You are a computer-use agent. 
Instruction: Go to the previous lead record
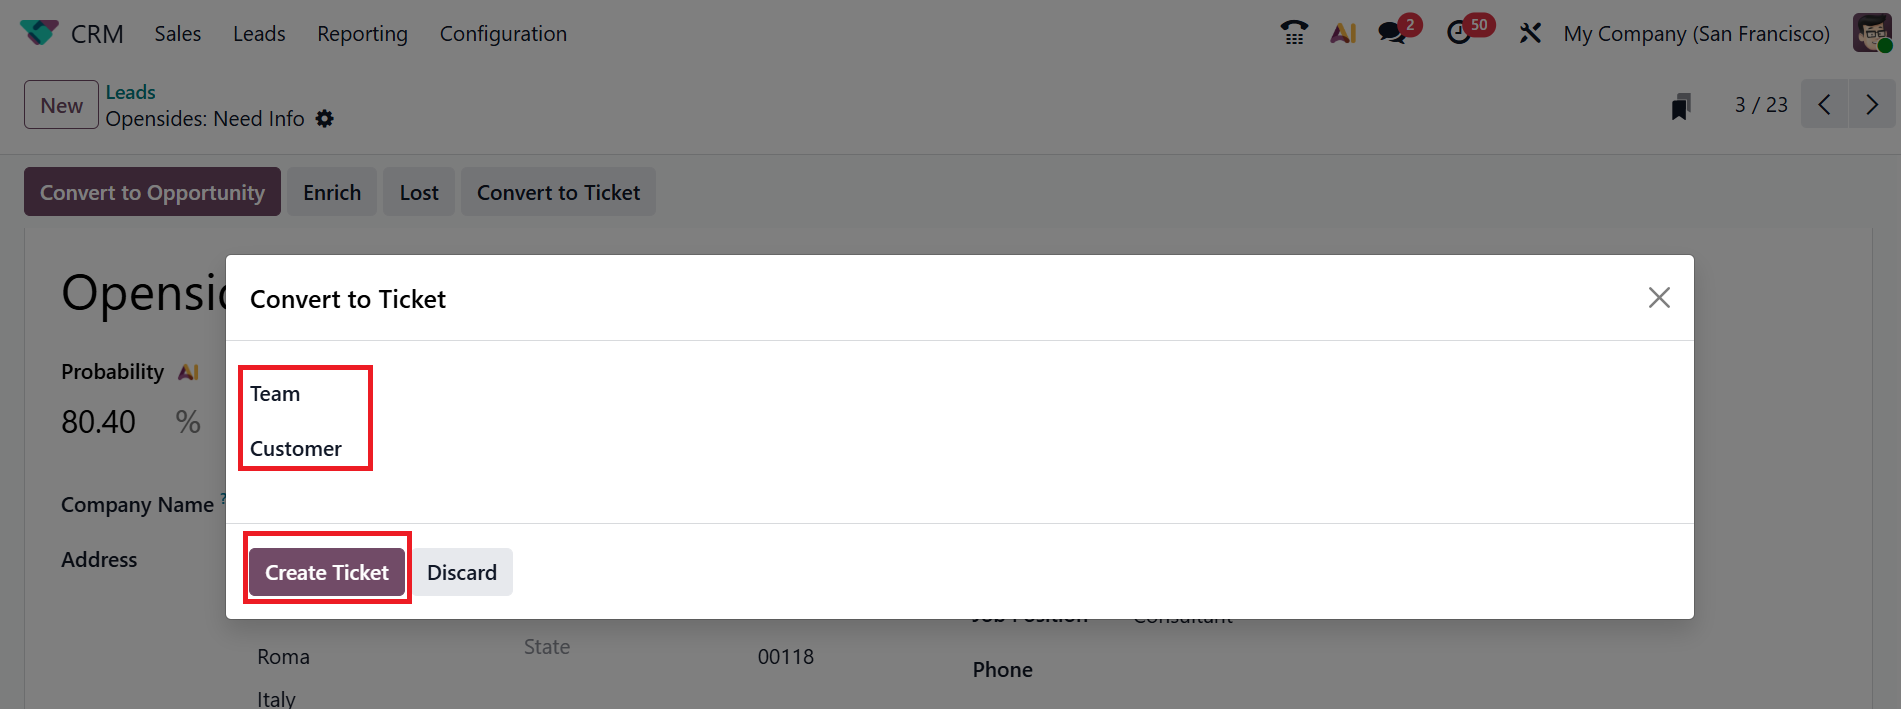[x=1825, y=105]
